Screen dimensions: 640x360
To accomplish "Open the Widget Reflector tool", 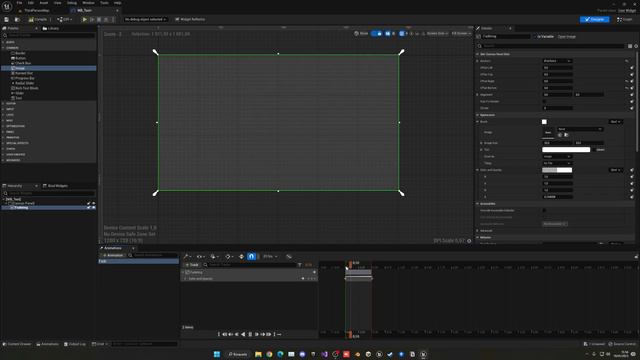I will point(190,19).
